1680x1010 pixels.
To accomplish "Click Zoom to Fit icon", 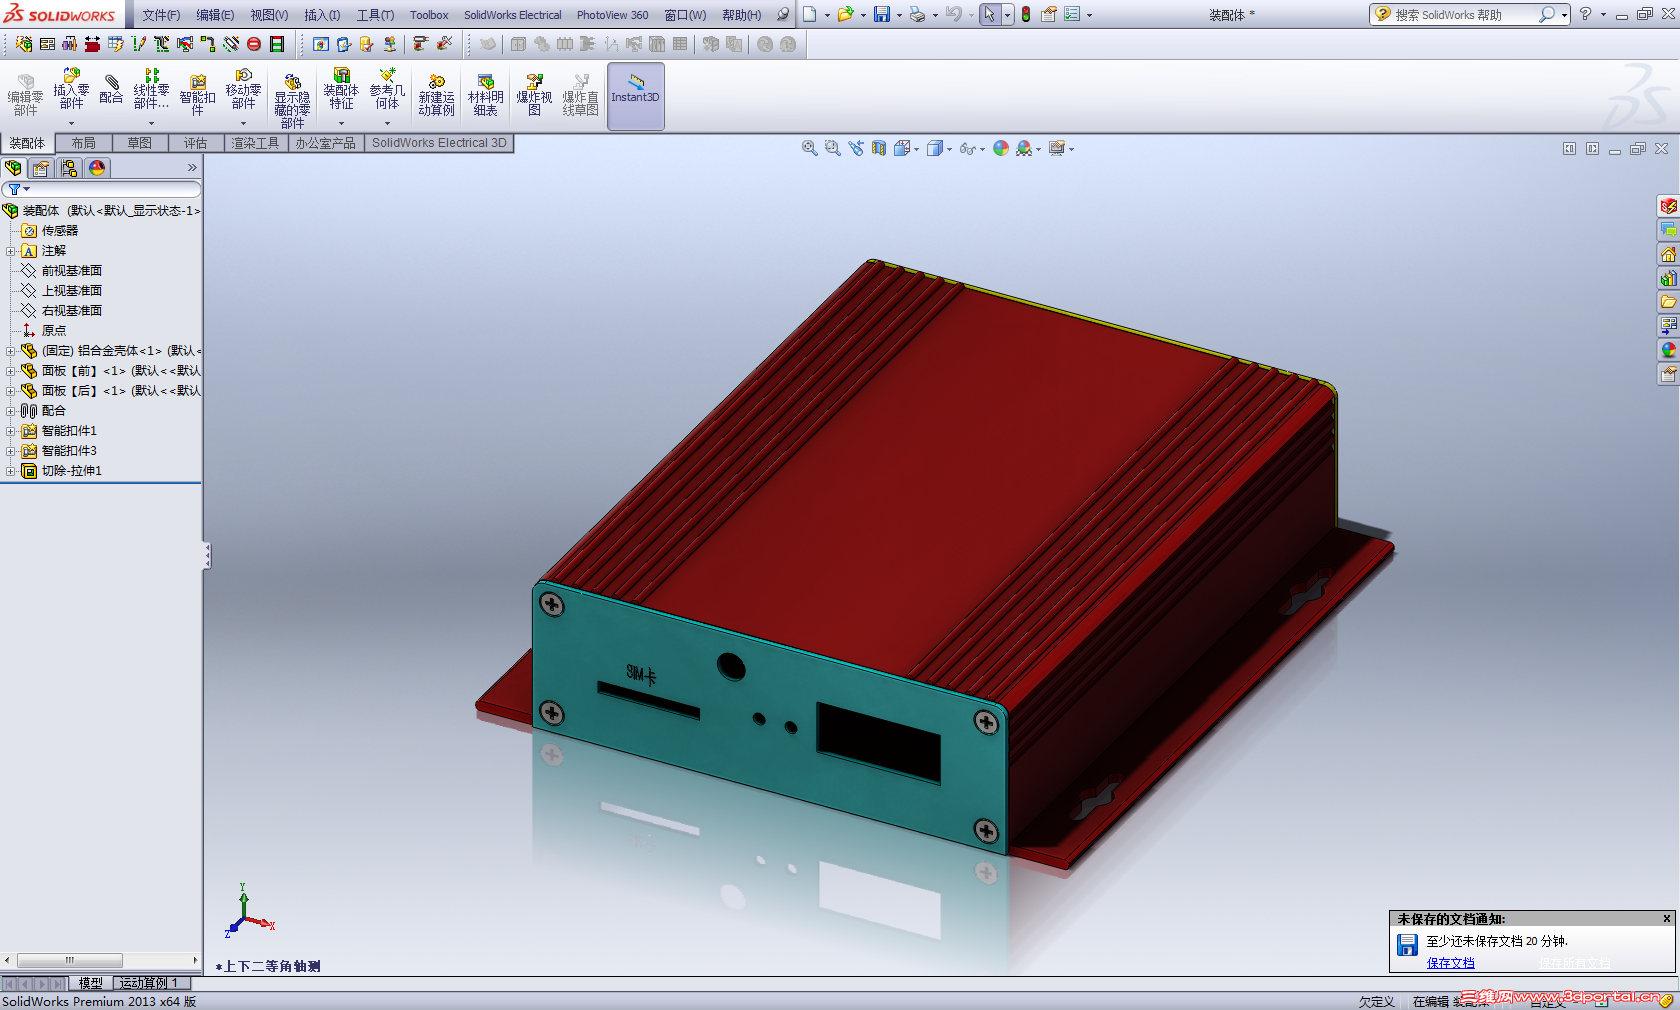I will pyautogui.click(x=809, y=148).
